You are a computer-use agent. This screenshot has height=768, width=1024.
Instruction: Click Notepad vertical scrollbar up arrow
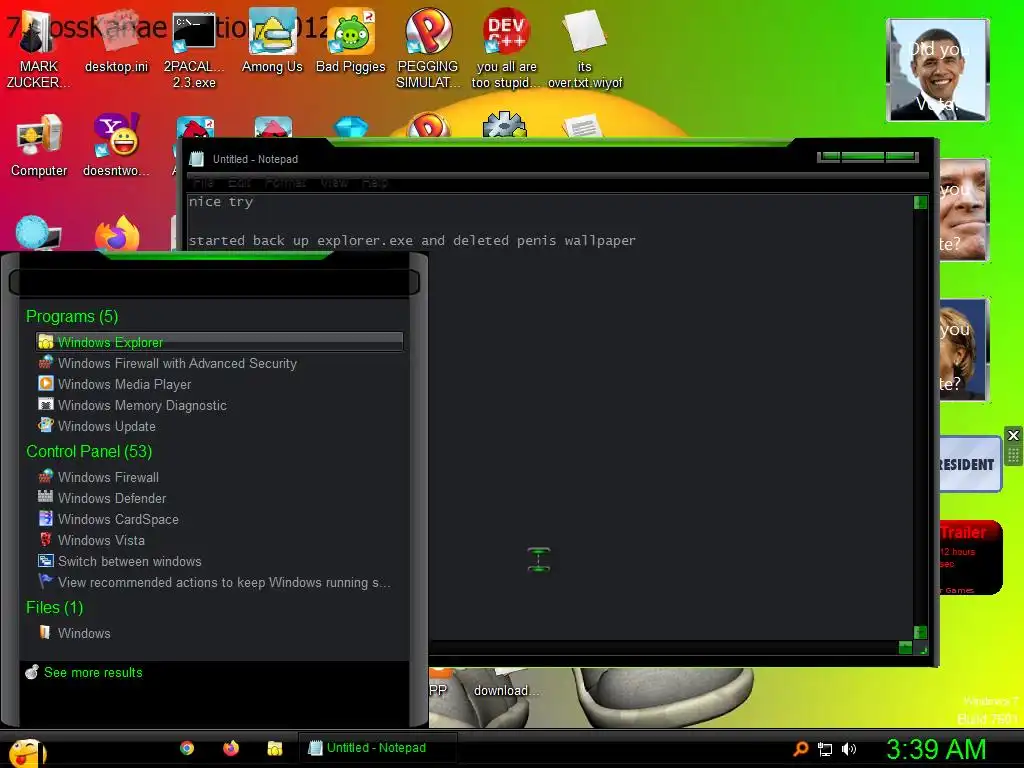[920, 202]
